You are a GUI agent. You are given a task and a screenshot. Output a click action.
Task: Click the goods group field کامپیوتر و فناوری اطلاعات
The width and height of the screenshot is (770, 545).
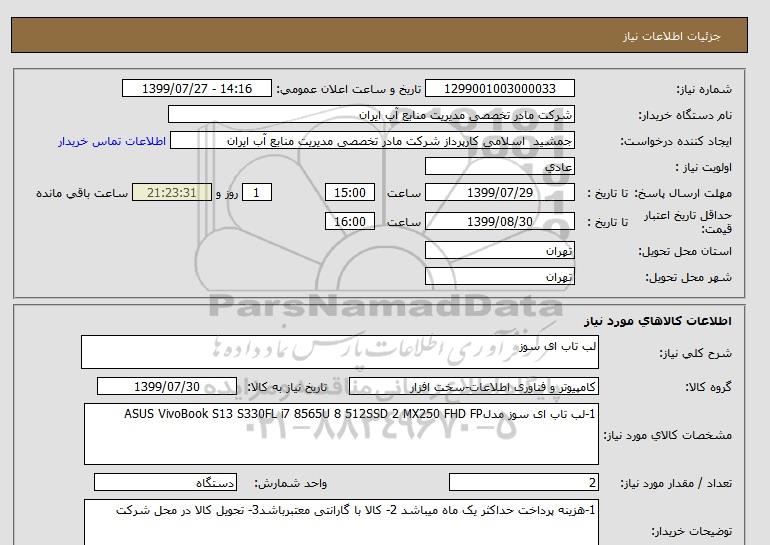(x=473, y=386)
